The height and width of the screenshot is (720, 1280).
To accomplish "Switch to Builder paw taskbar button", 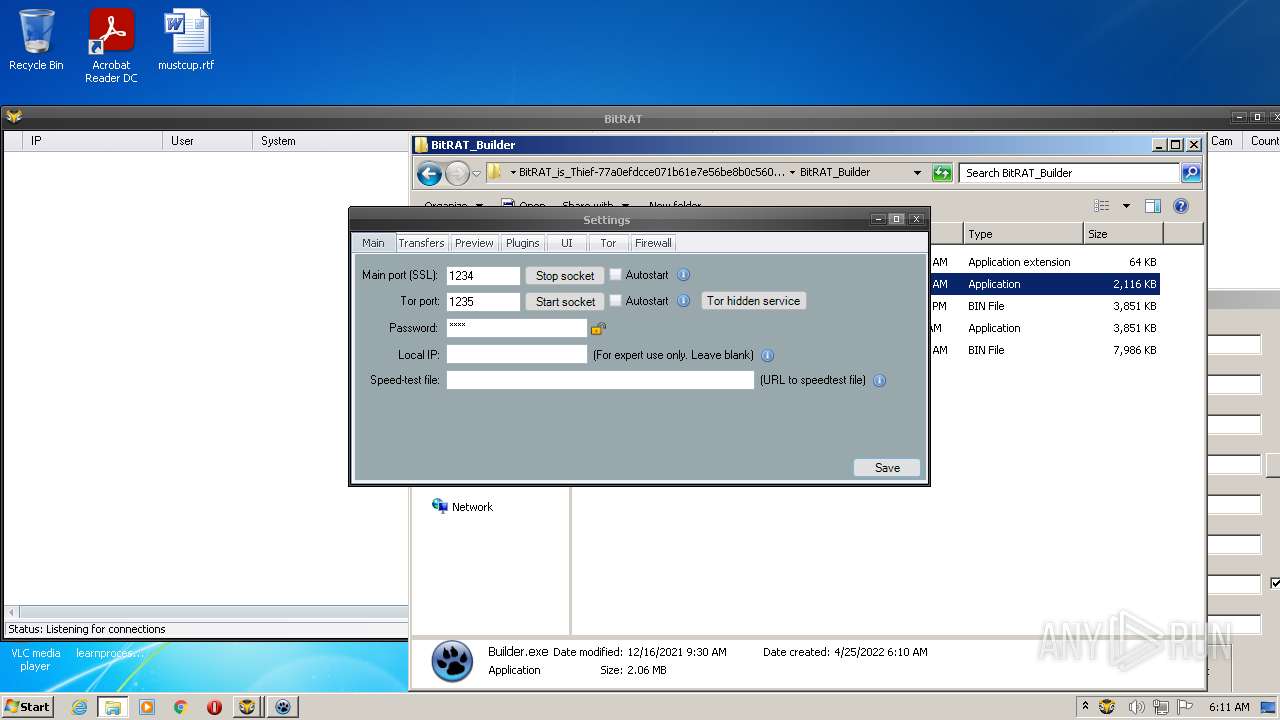I will tap(283, 707).
